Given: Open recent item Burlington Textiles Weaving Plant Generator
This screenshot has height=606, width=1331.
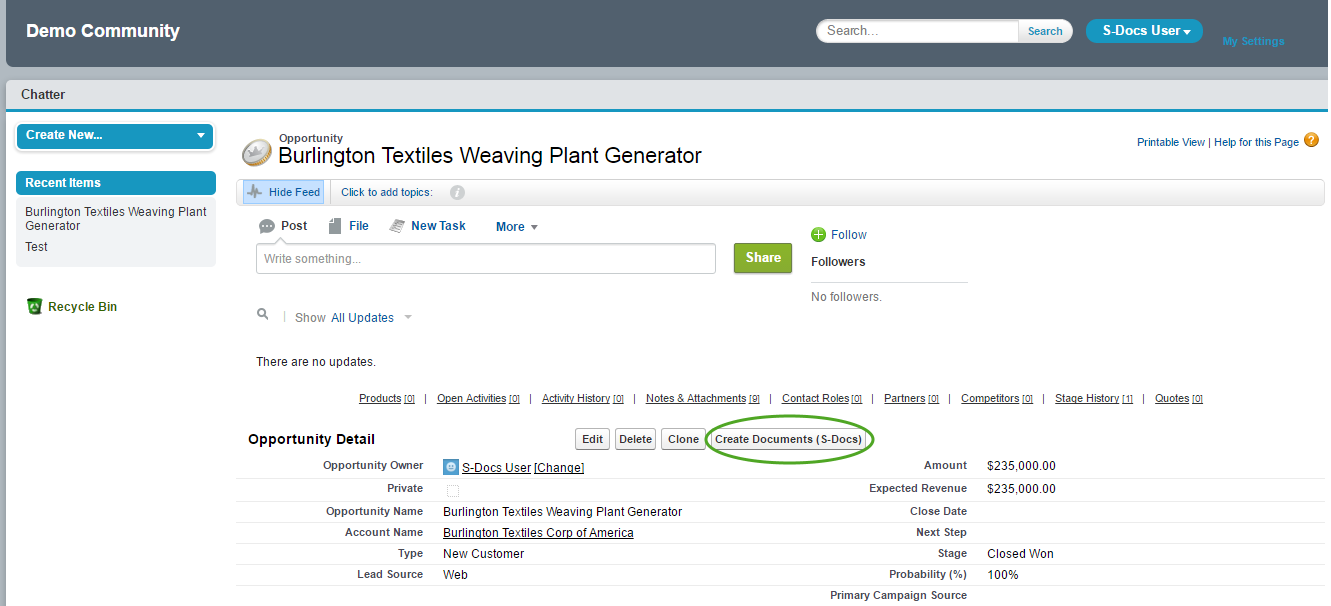Looking at the screenshot, I should point(116,219).
